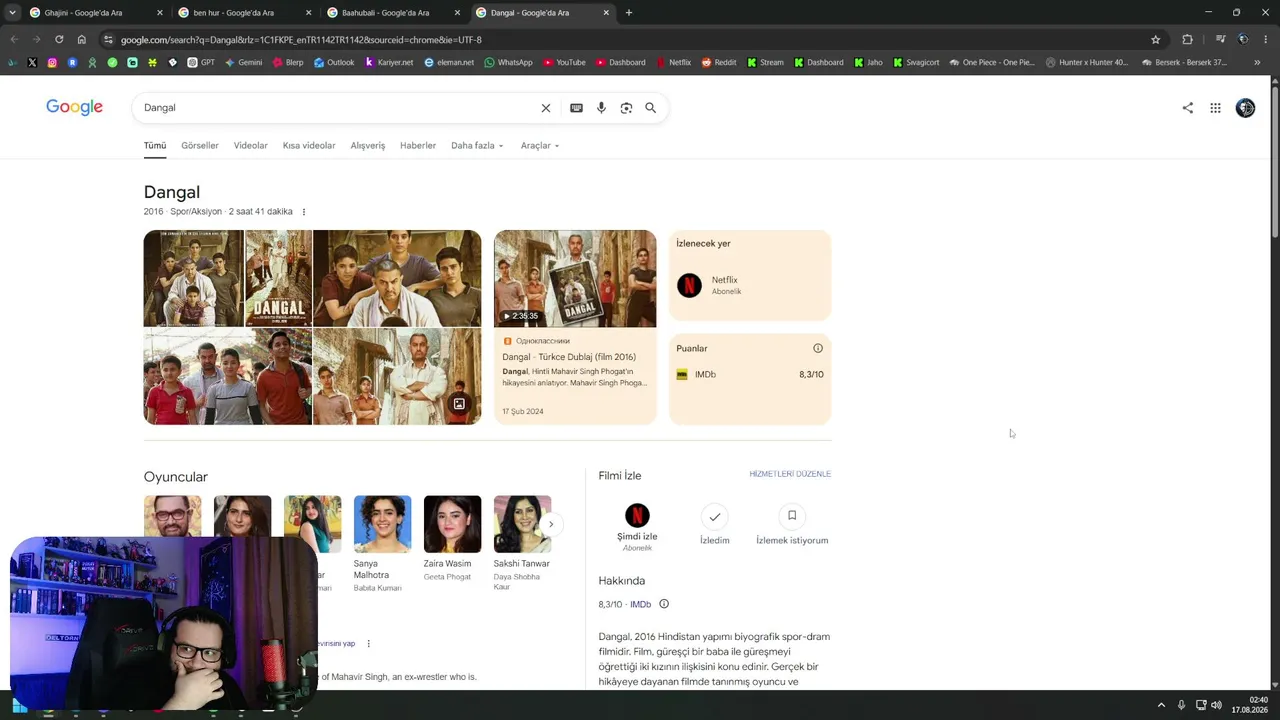
Task: Open the info icon beside IMDb rating in Hakkında
Action: click(x=664, y=604)
